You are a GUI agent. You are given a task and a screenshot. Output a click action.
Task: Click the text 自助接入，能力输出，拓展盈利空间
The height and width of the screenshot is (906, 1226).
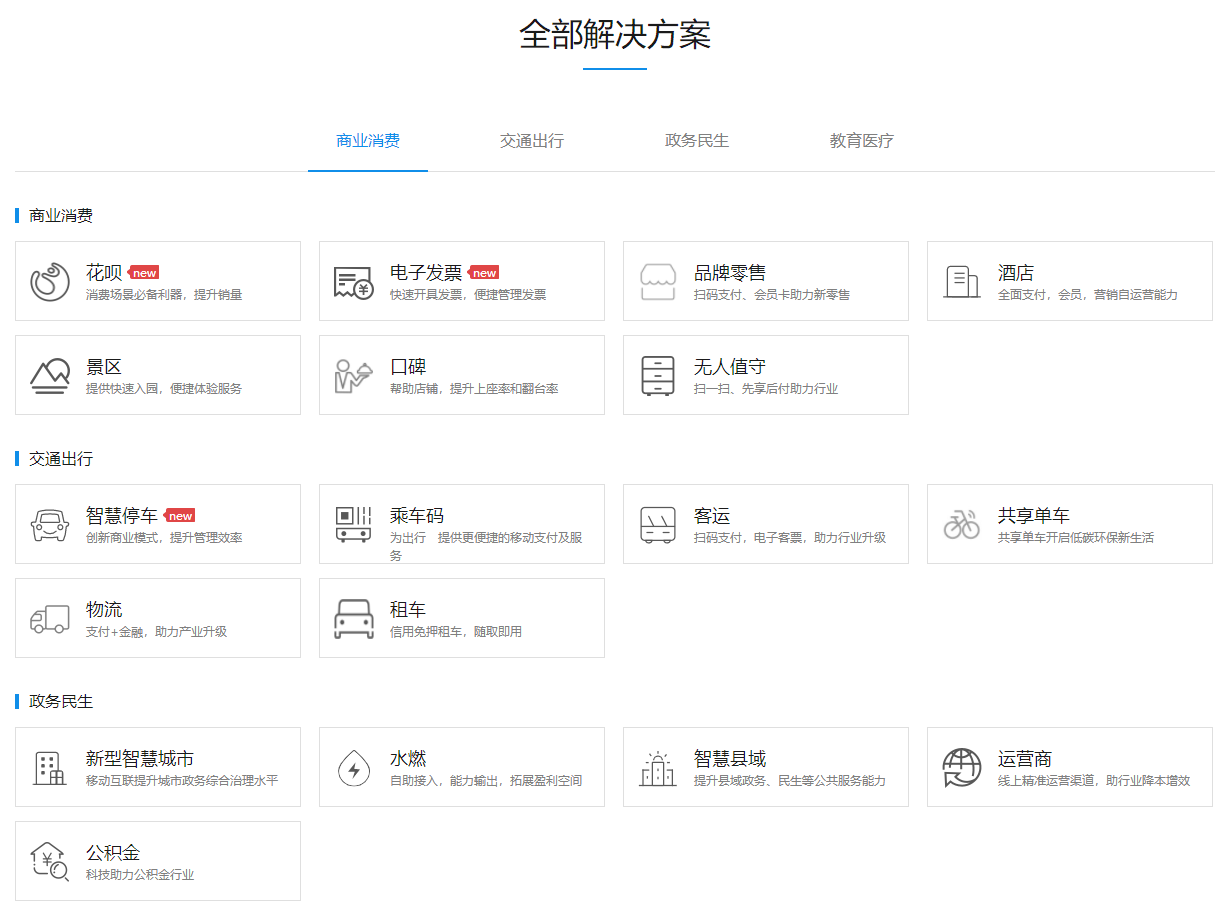tap(486, 781)
